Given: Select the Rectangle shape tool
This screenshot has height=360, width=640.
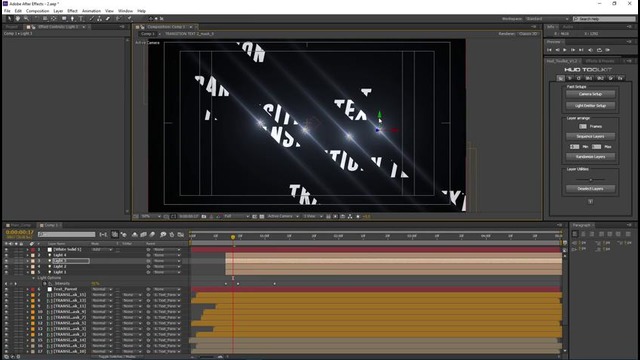Looking at the screenshot, I should (x=64, y=18).
